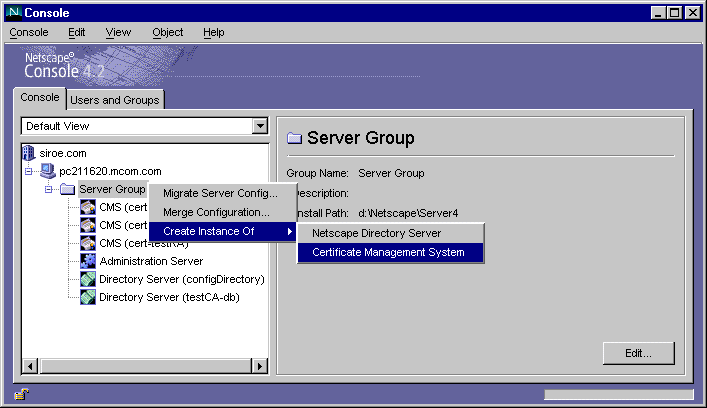
Task: Choose Netscape Directory Server submenu item
Action: 390,233
